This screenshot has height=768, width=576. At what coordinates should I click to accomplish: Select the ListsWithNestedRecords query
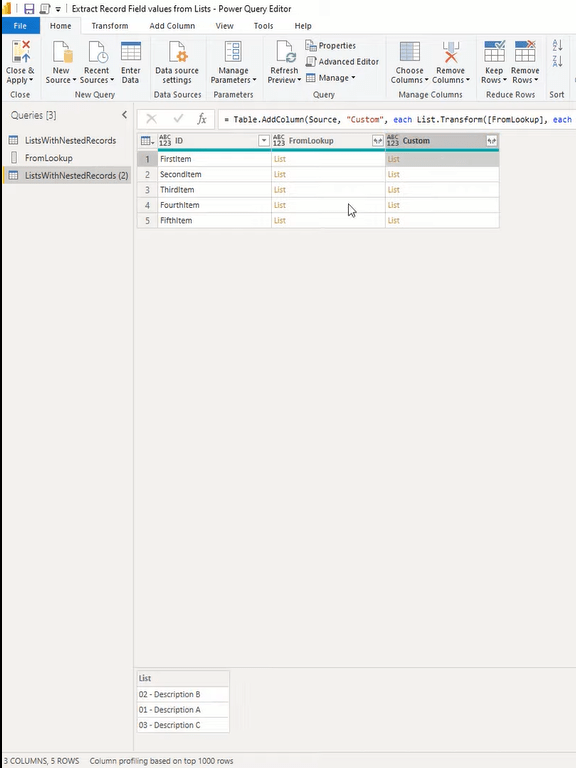67,141
